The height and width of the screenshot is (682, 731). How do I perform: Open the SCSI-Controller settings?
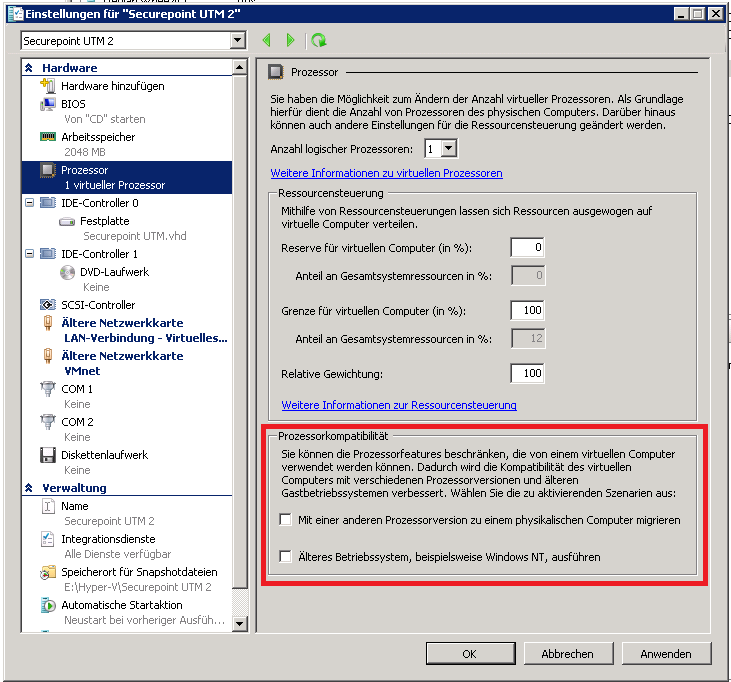(x=97, y=305)
